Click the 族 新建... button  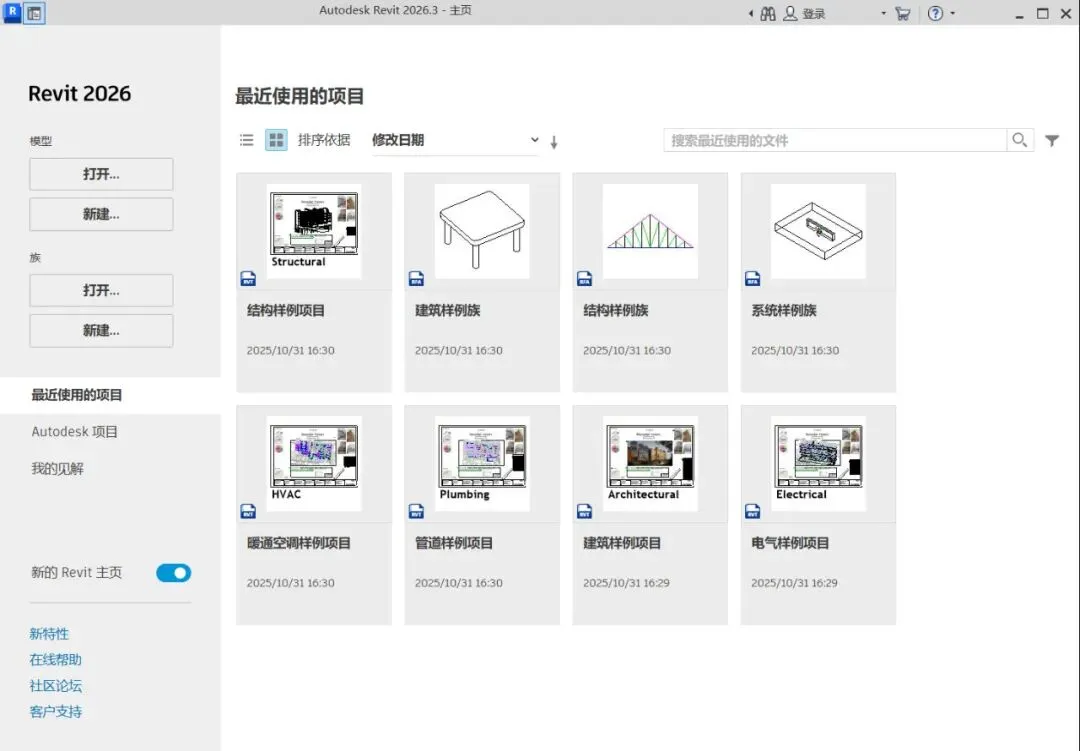point(101,331)
